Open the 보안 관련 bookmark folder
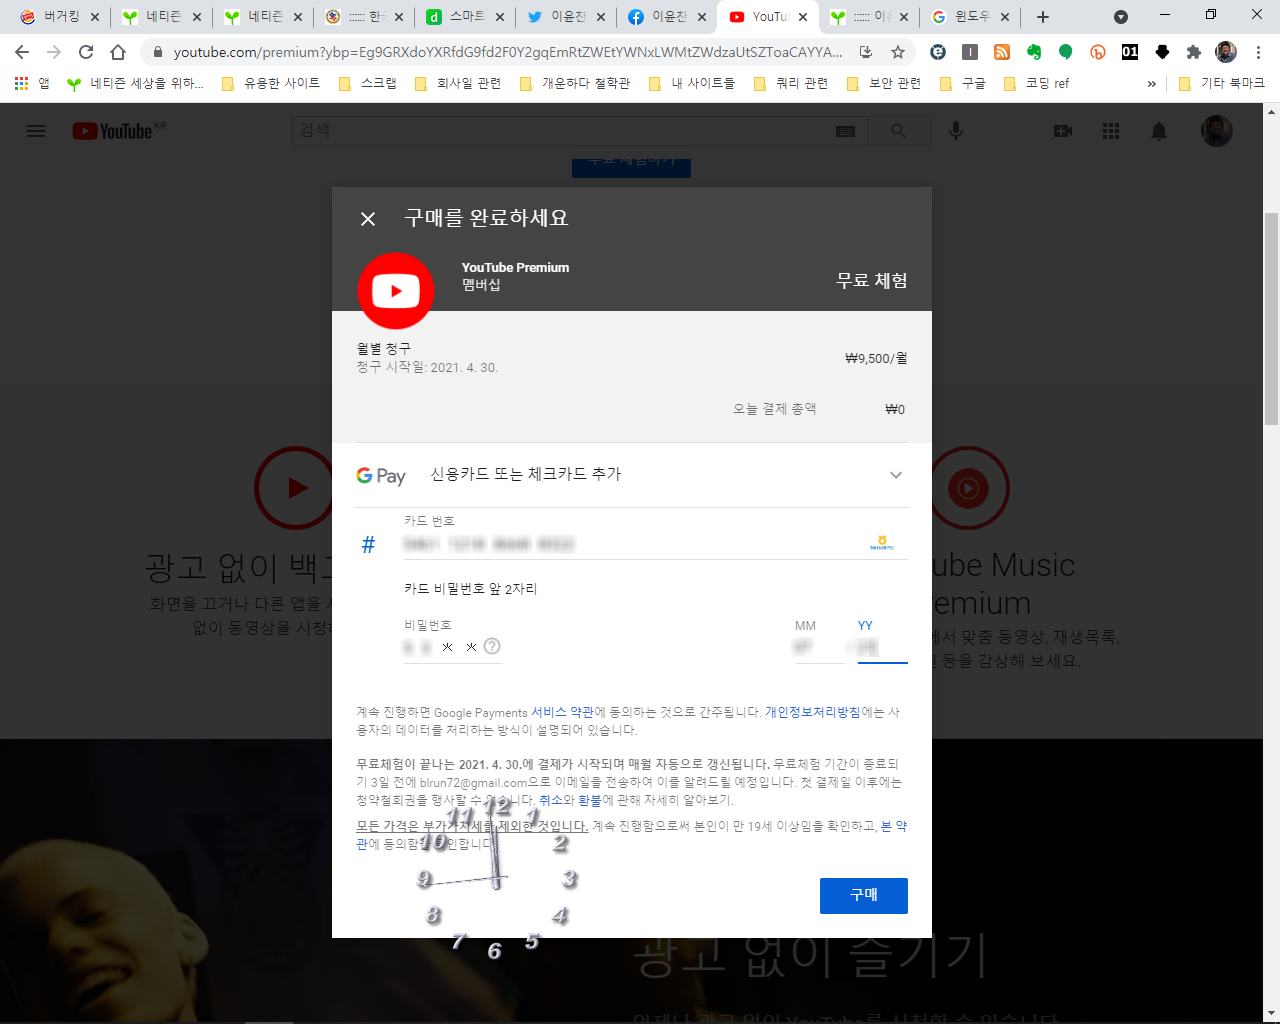 click(884, 83)
